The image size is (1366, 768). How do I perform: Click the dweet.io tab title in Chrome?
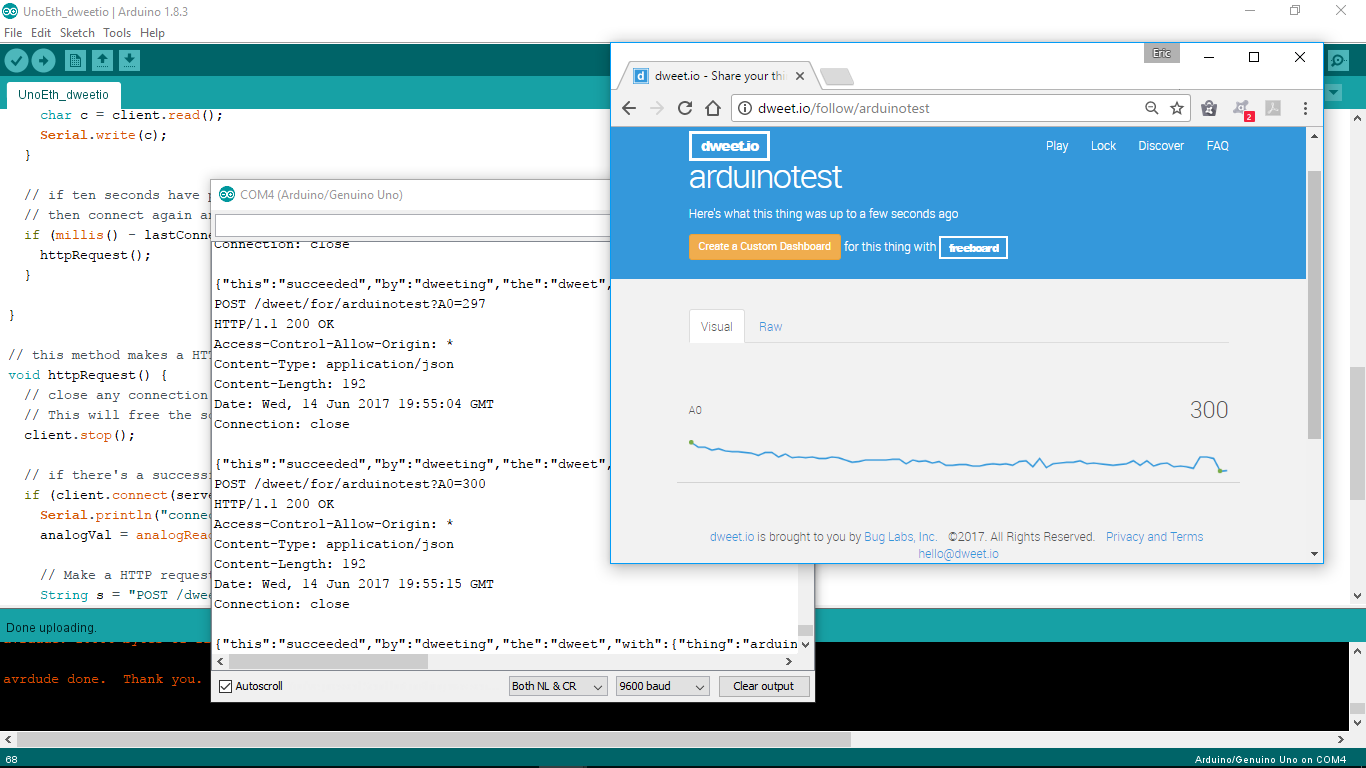tap(720, 76)
